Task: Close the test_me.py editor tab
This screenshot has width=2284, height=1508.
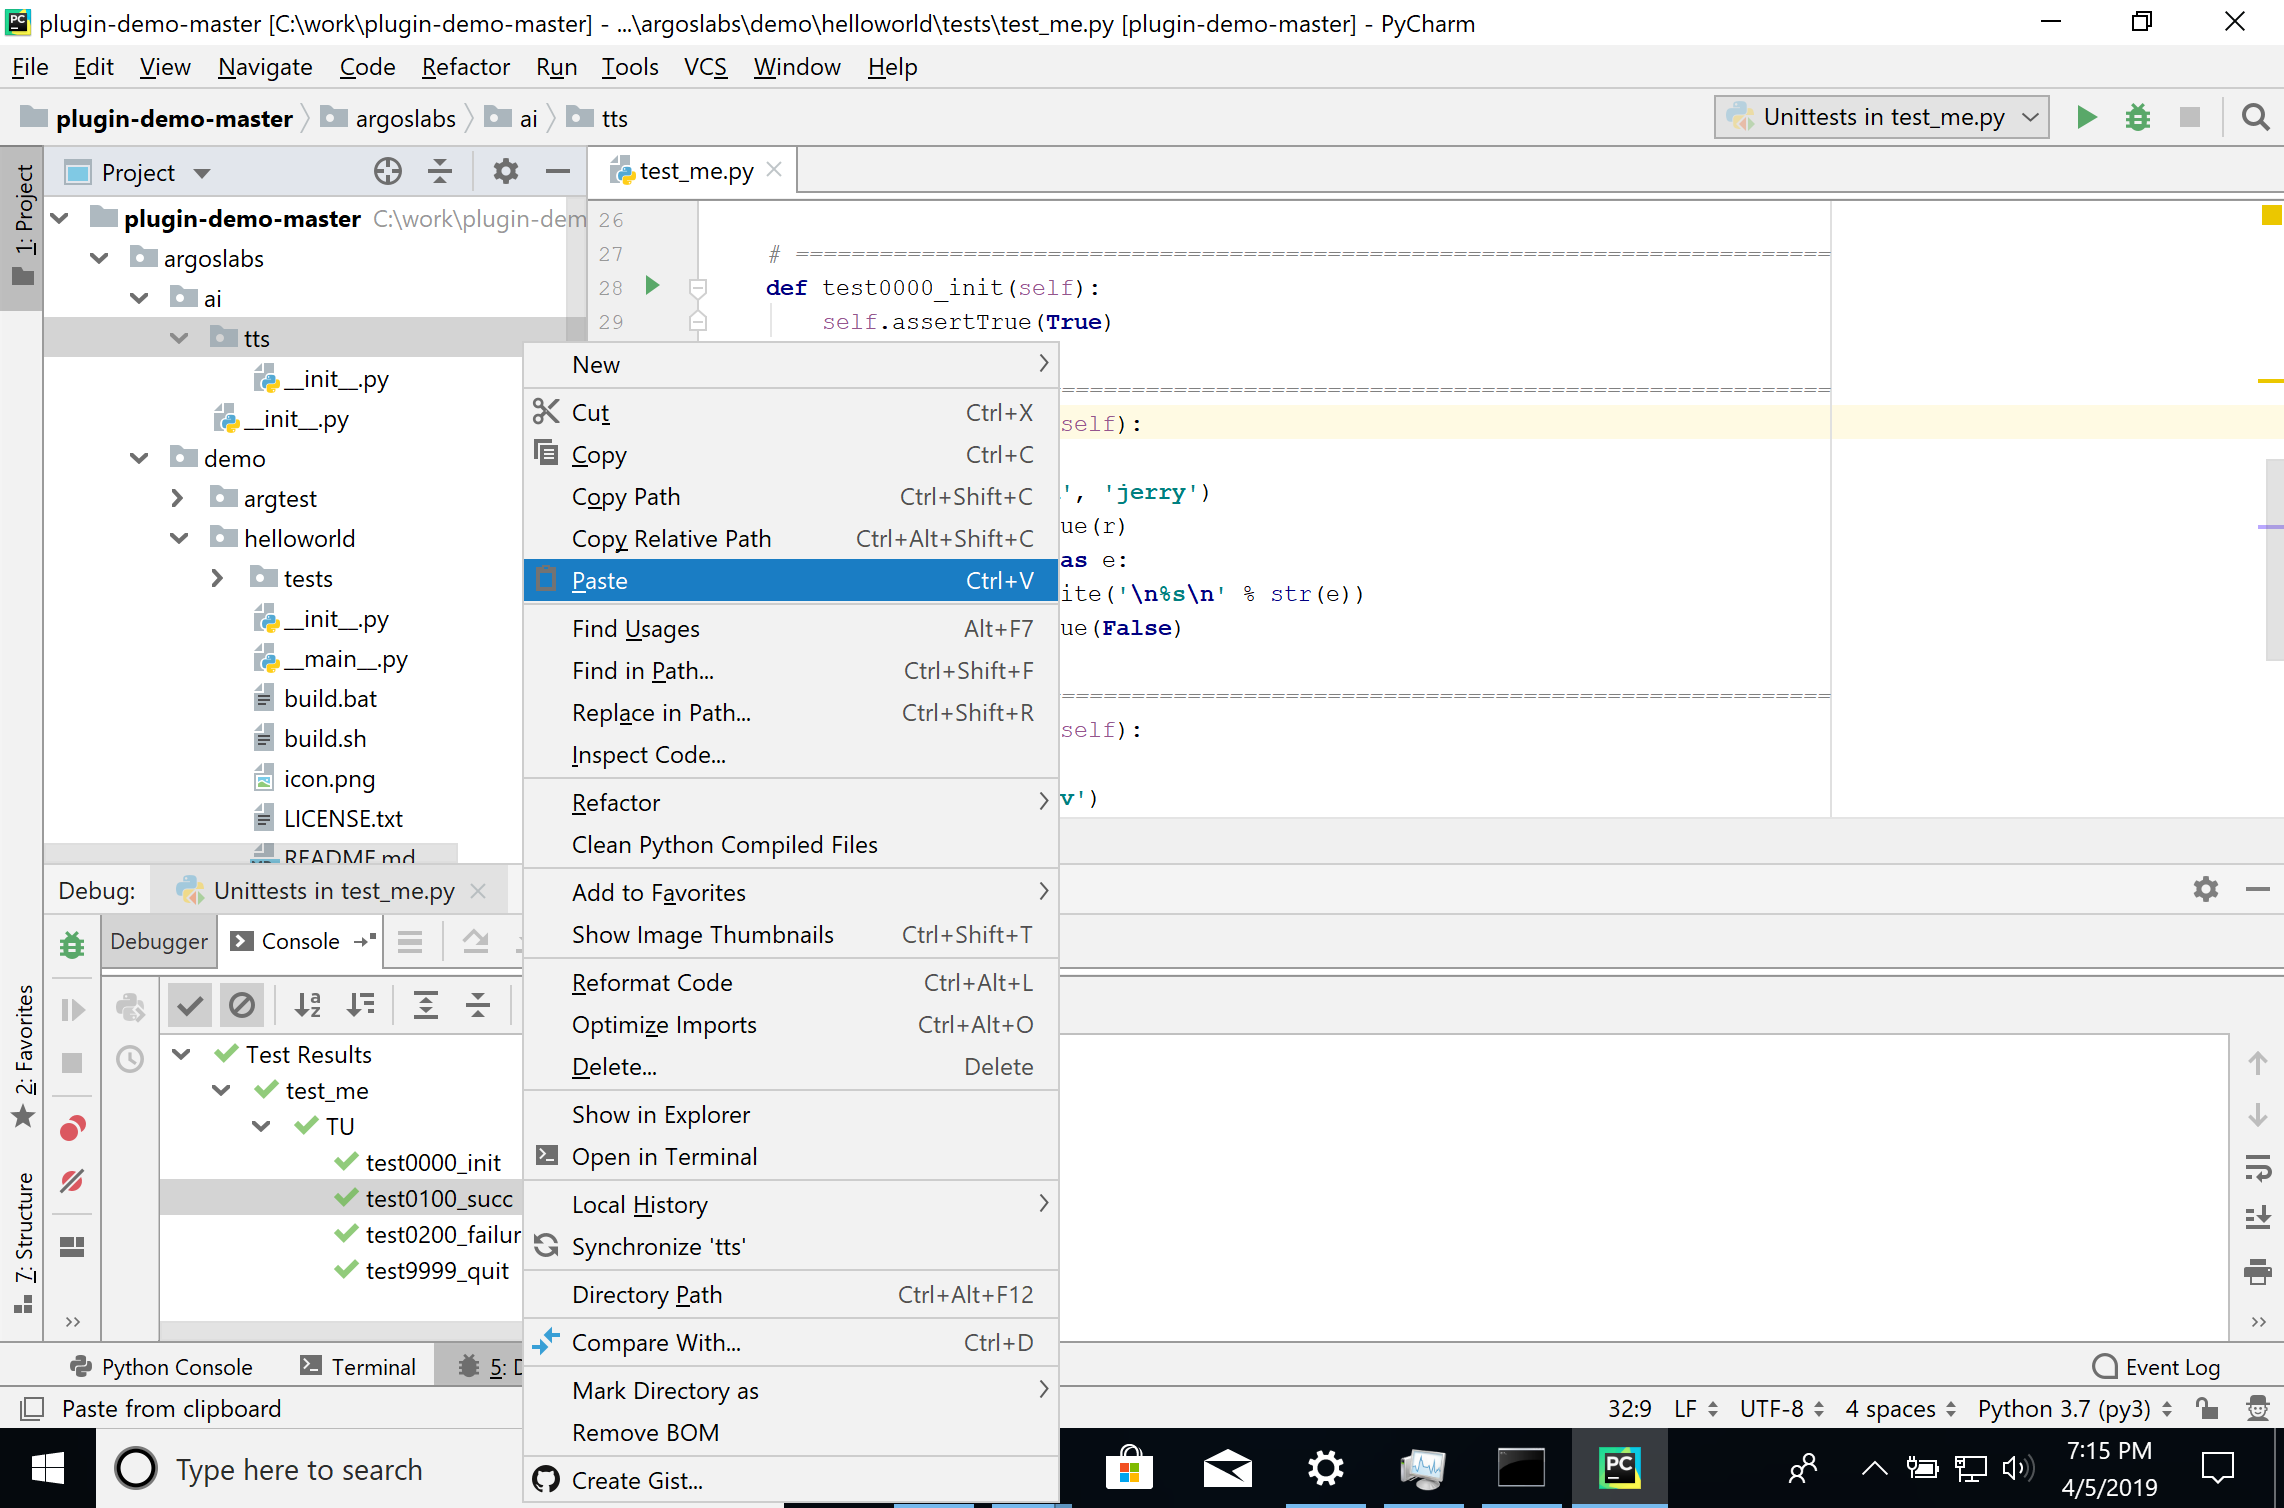Action: tap(774, 170)
